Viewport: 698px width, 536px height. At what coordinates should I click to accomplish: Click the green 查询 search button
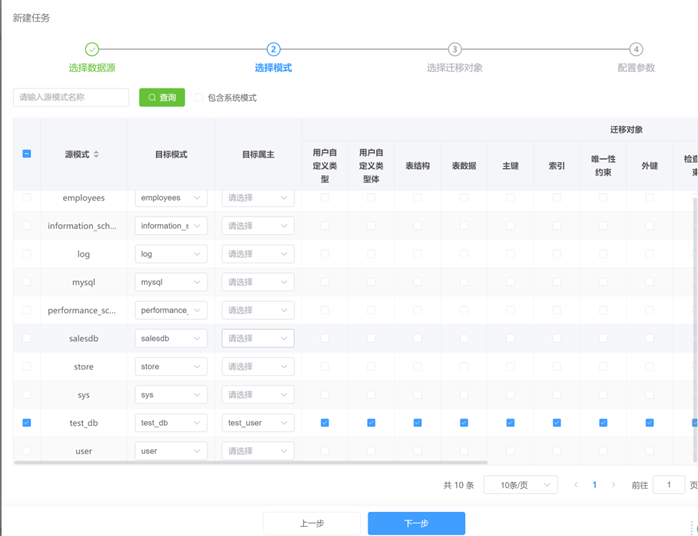[162, 97]
